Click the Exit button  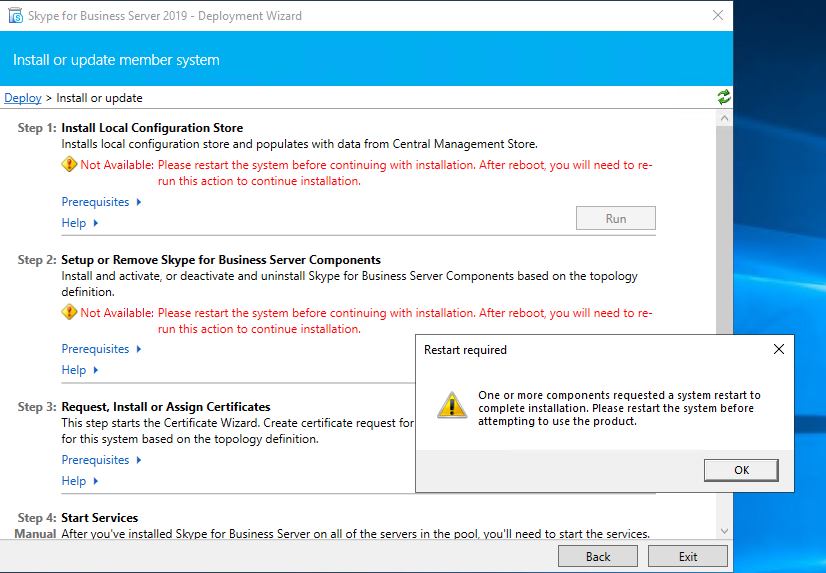pyautogui.click(x=687, y=557)
